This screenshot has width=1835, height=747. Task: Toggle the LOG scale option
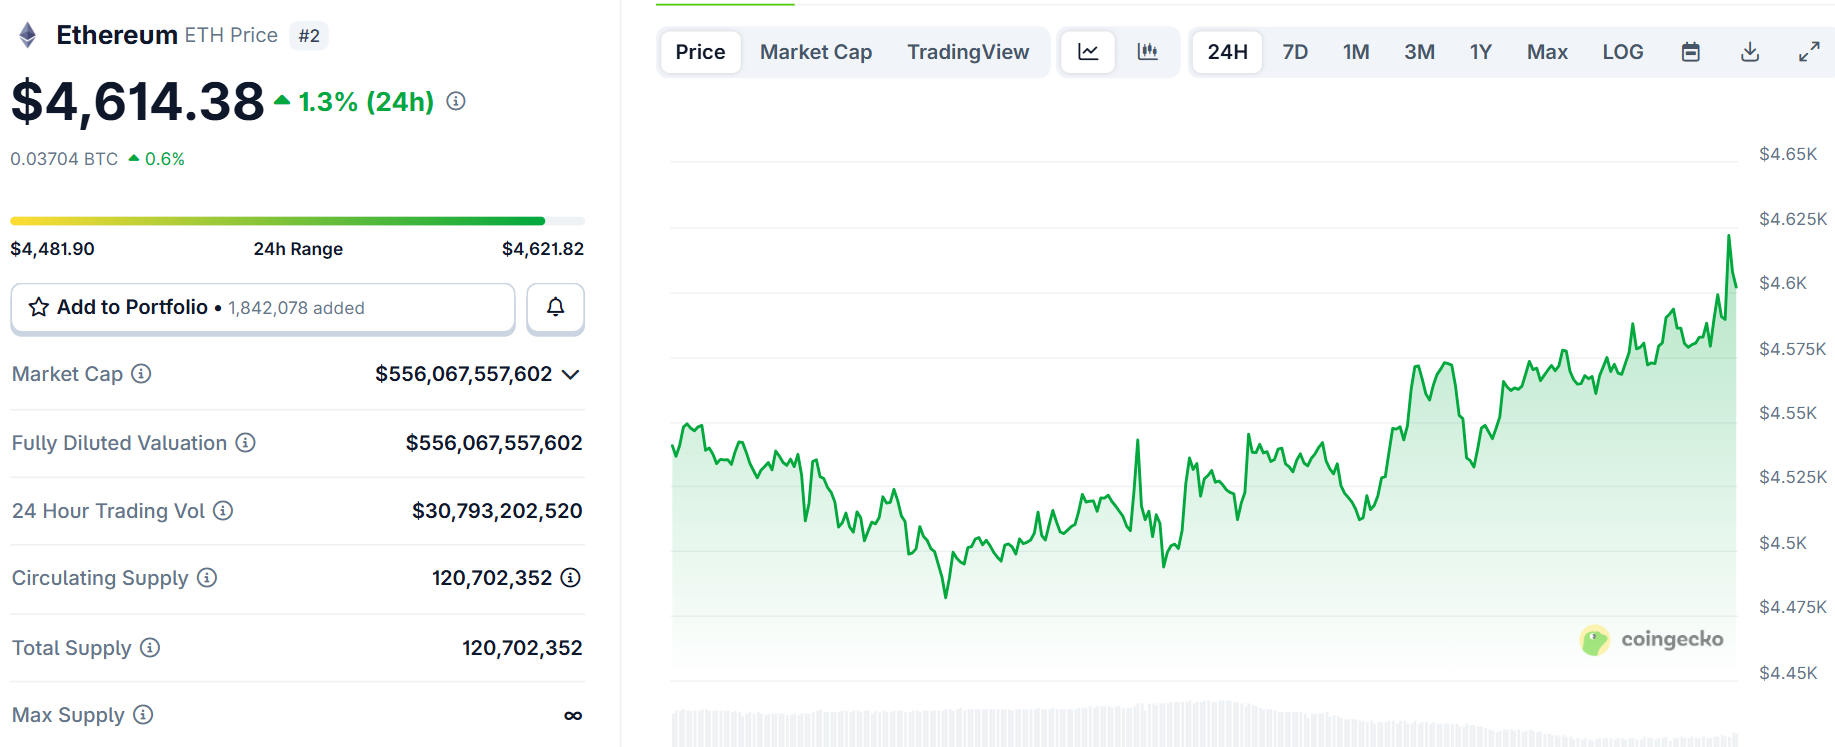(x=1623, y=52)
